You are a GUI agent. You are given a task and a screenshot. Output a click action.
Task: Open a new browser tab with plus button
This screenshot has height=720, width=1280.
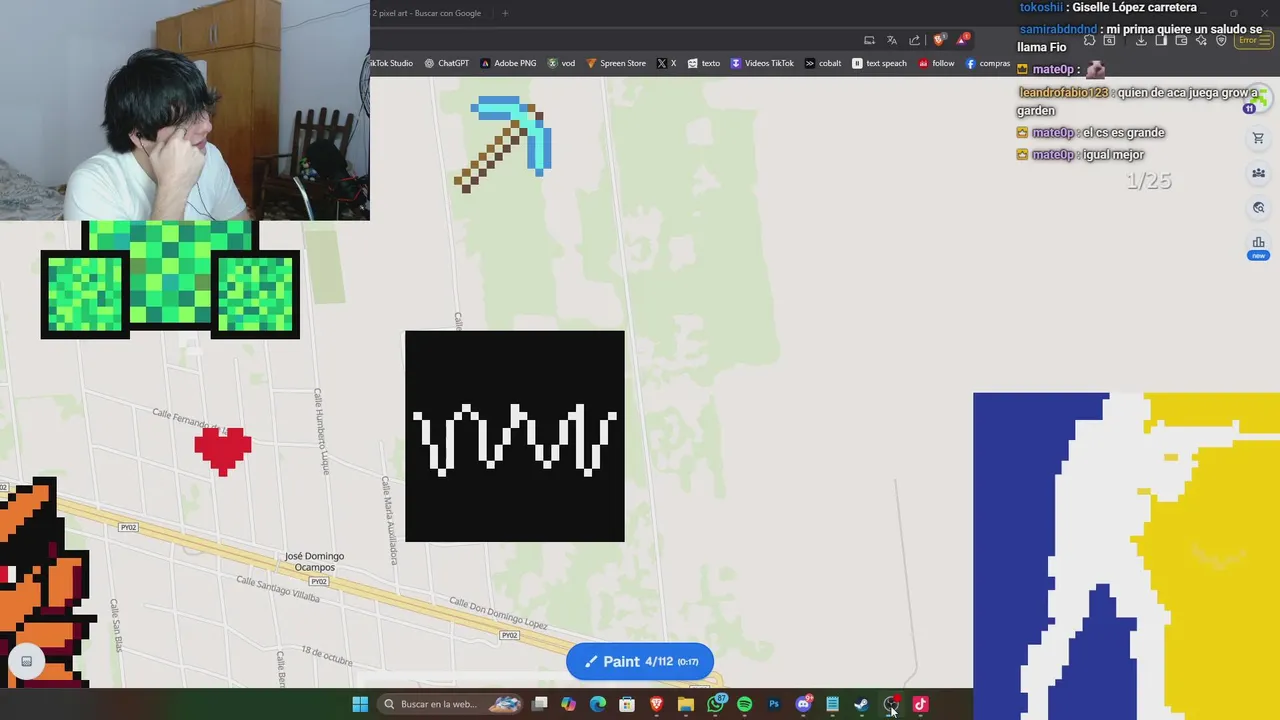tap(505, 13)
